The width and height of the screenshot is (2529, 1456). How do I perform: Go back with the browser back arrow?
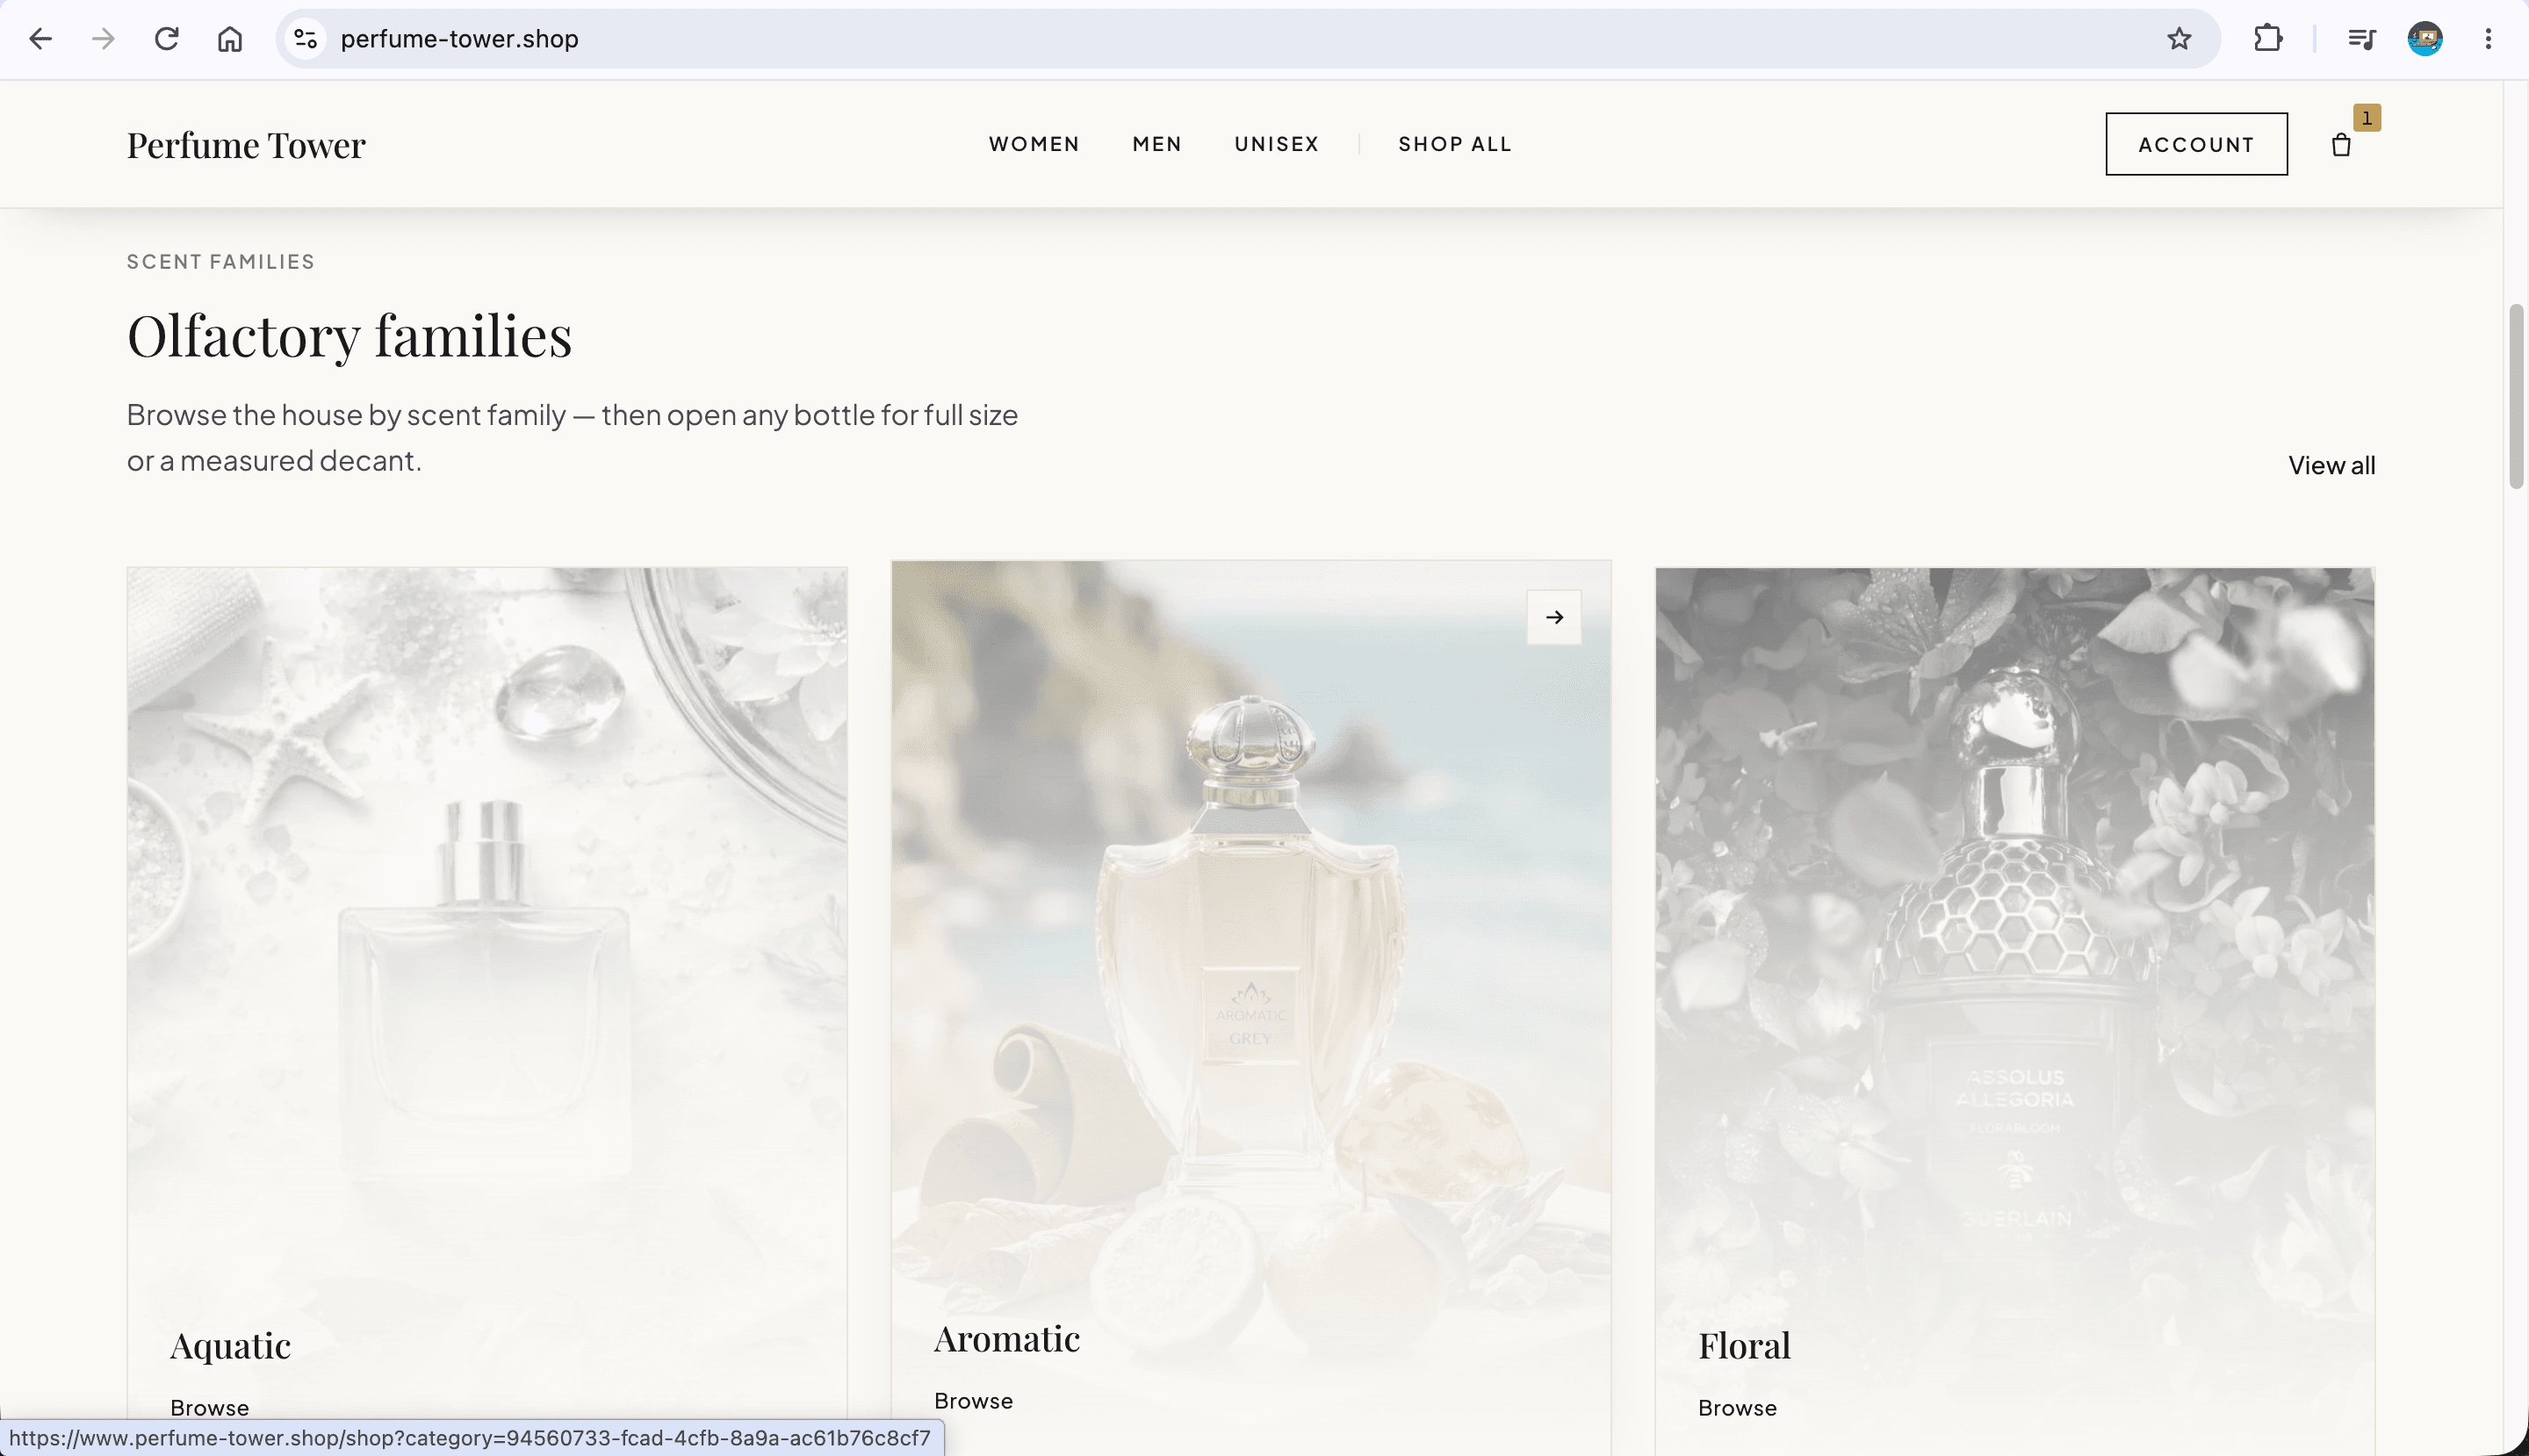coord(40,39)
